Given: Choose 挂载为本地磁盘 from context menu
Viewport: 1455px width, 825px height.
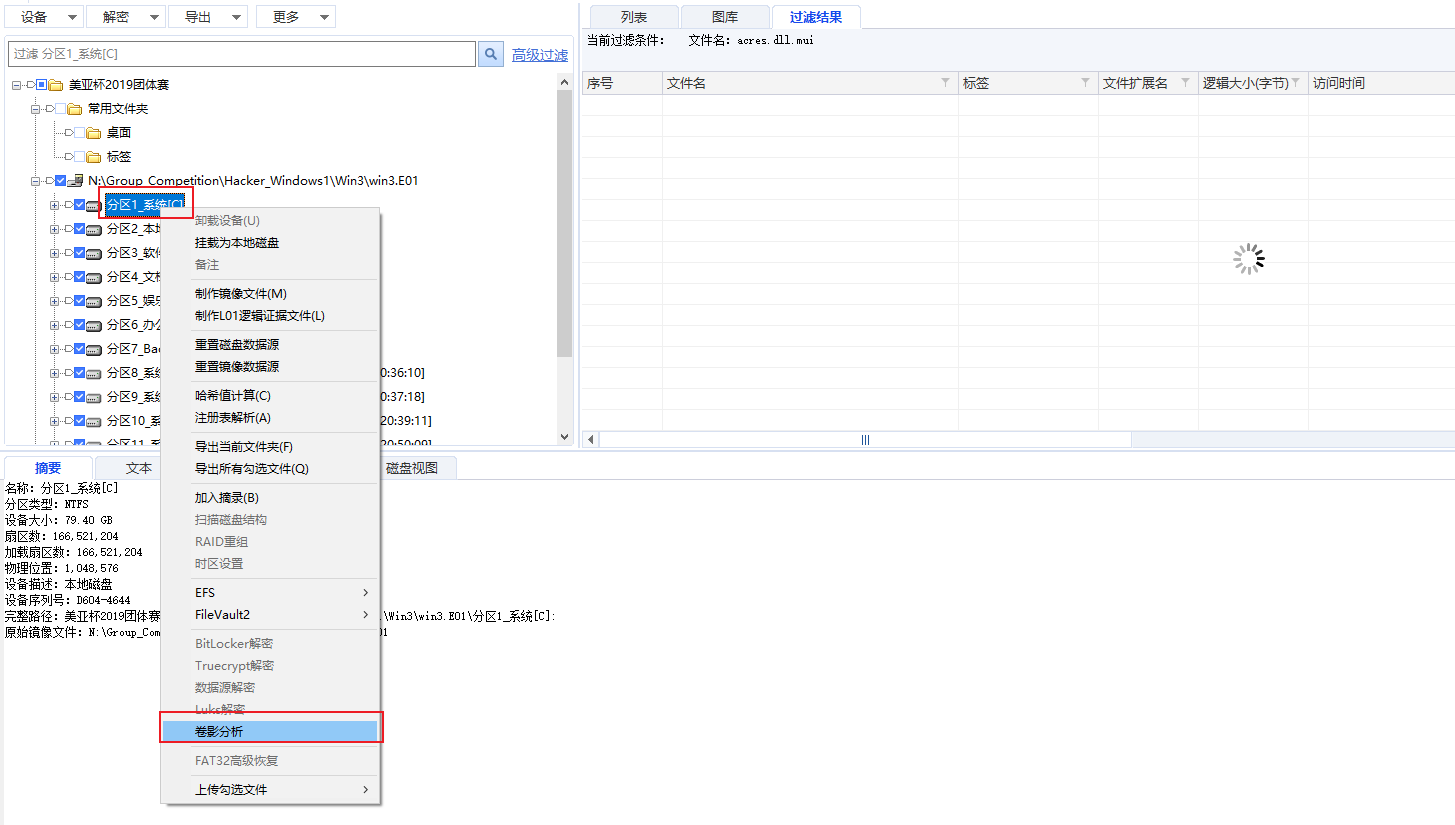Looking at the screenshot, I should coord(270,243).
